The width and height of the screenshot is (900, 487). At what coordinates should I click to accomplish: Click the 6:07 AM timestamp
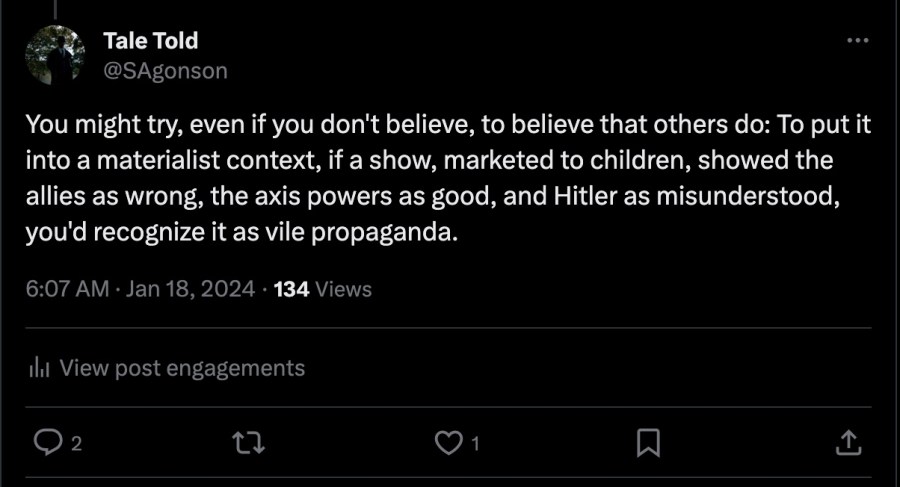[67, 289]
